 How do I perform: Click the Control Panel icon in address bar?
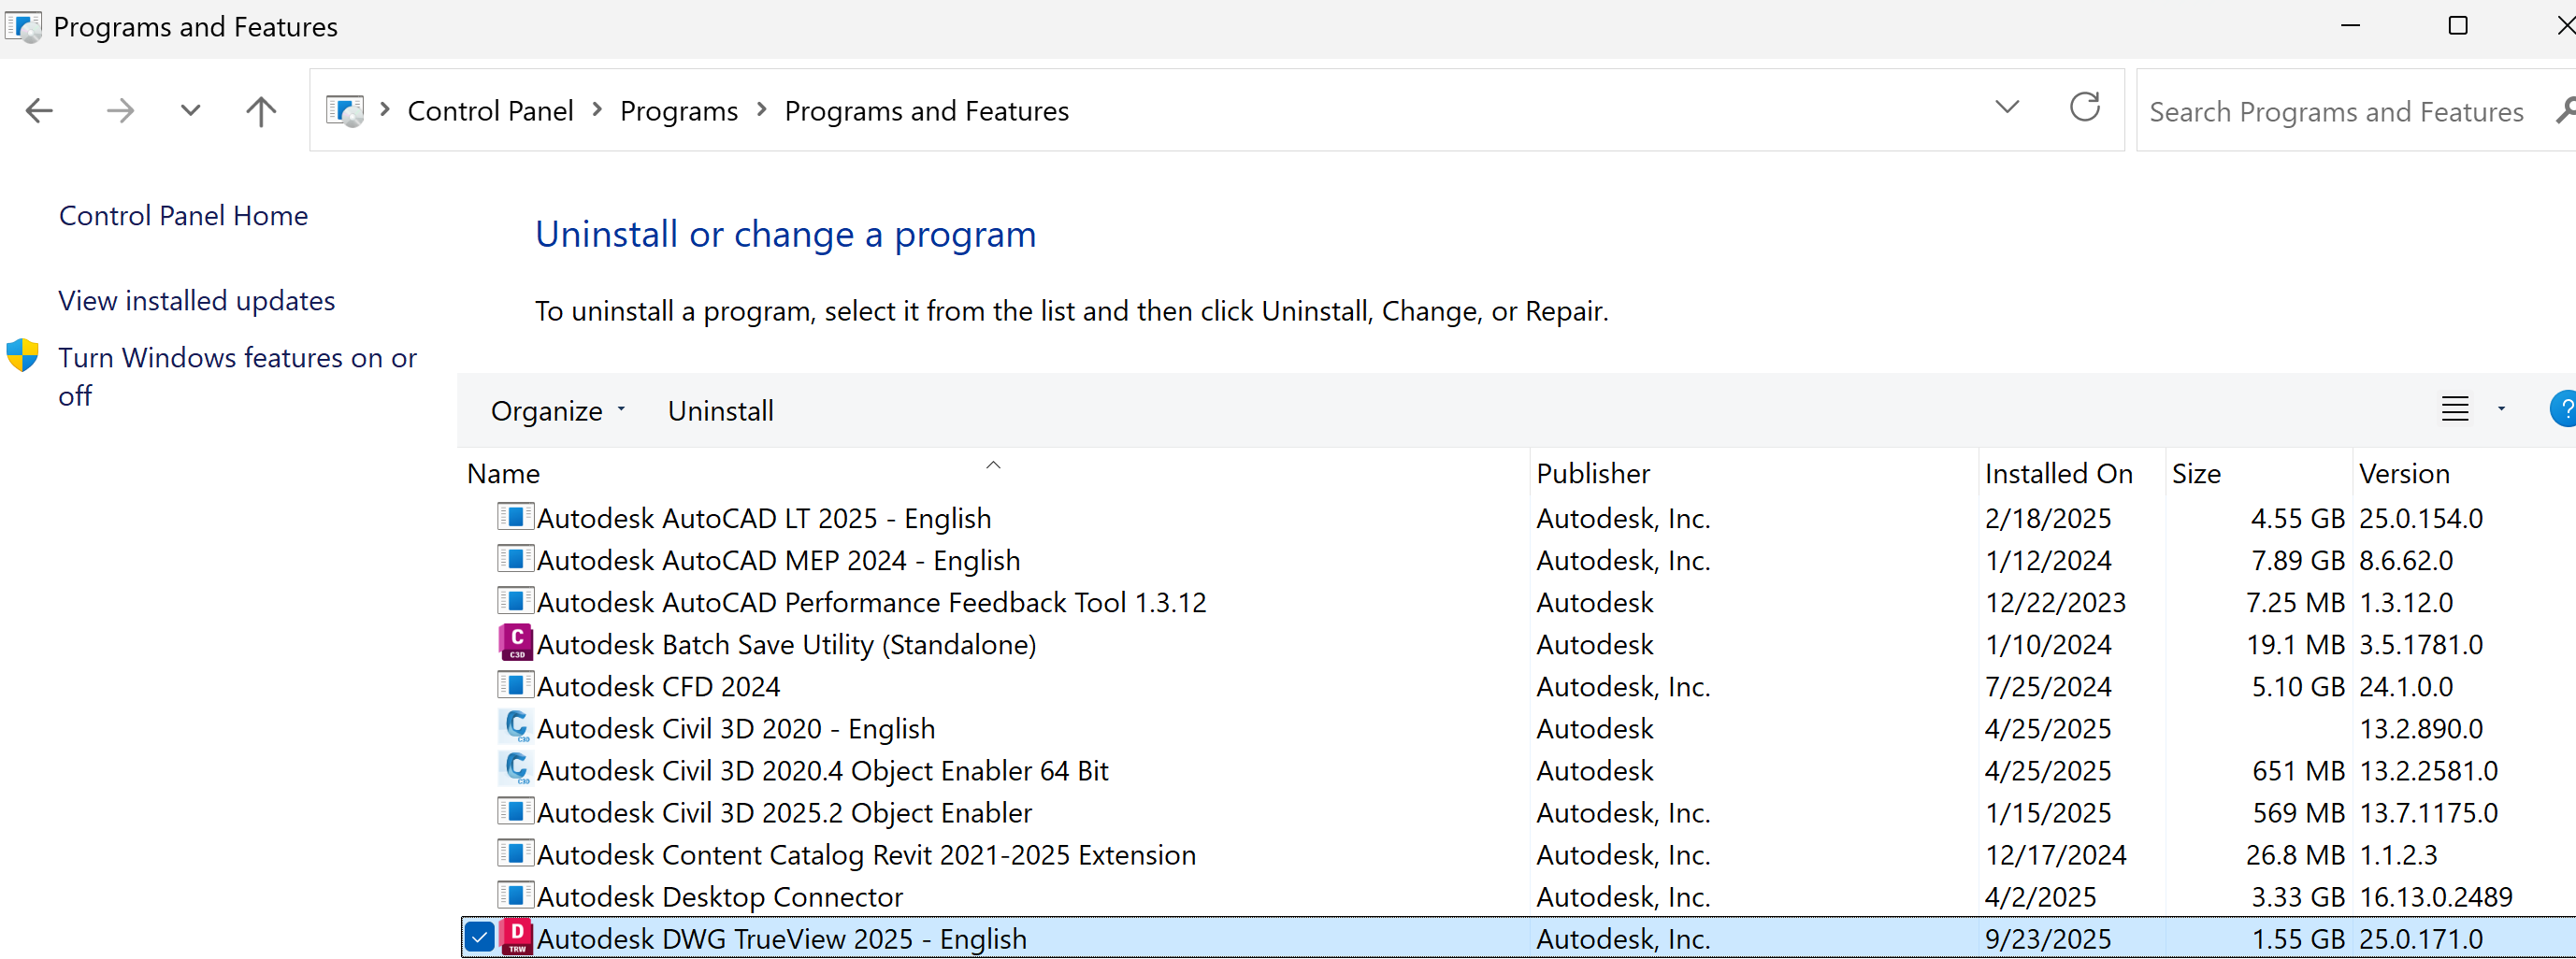[x=346, y=110]
